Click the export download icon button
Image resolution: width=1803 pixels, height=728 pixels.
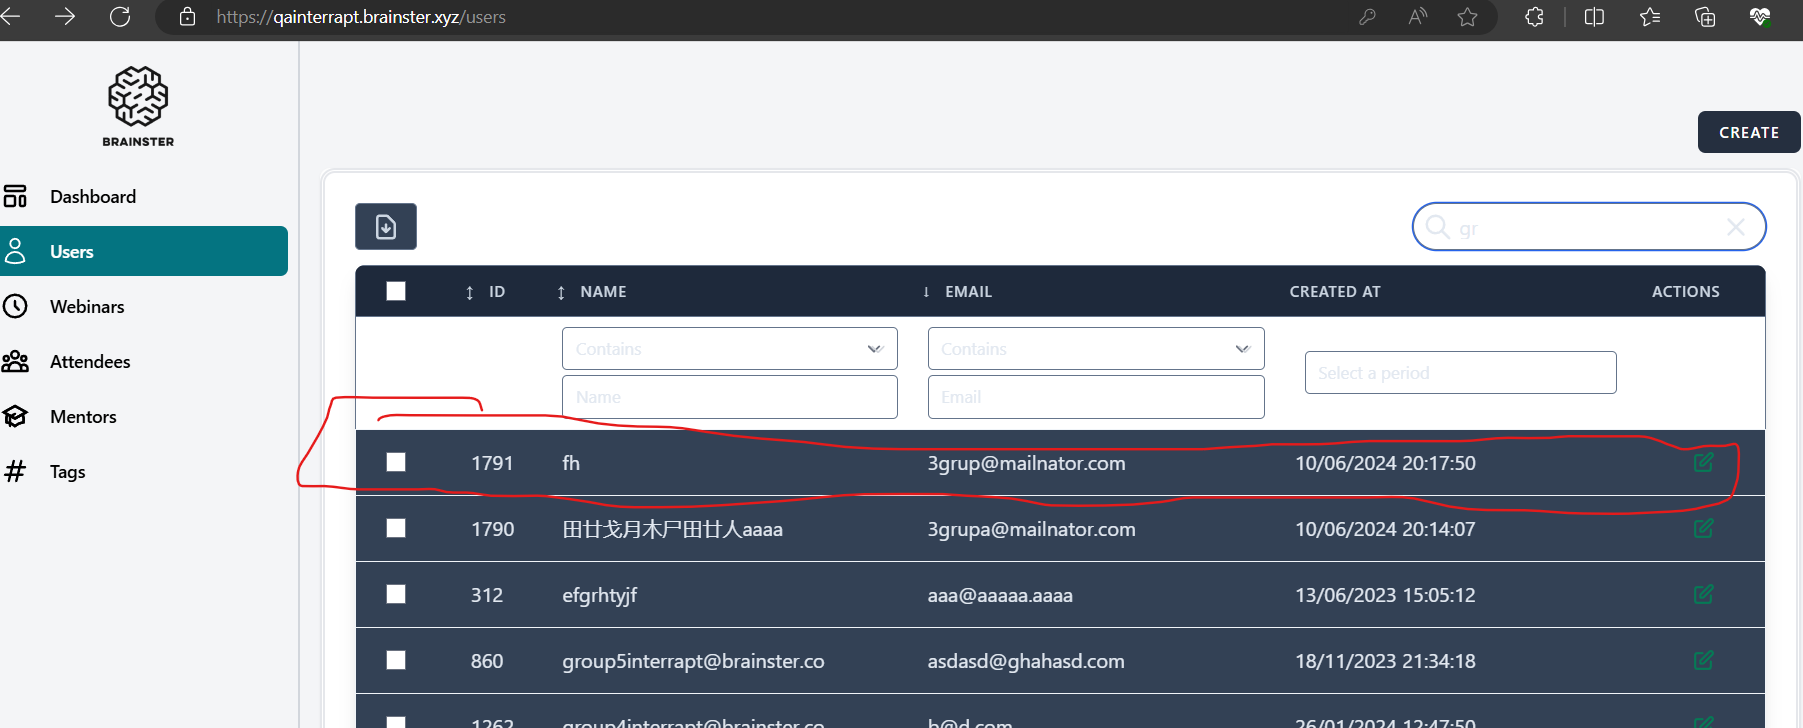(385, 227)
